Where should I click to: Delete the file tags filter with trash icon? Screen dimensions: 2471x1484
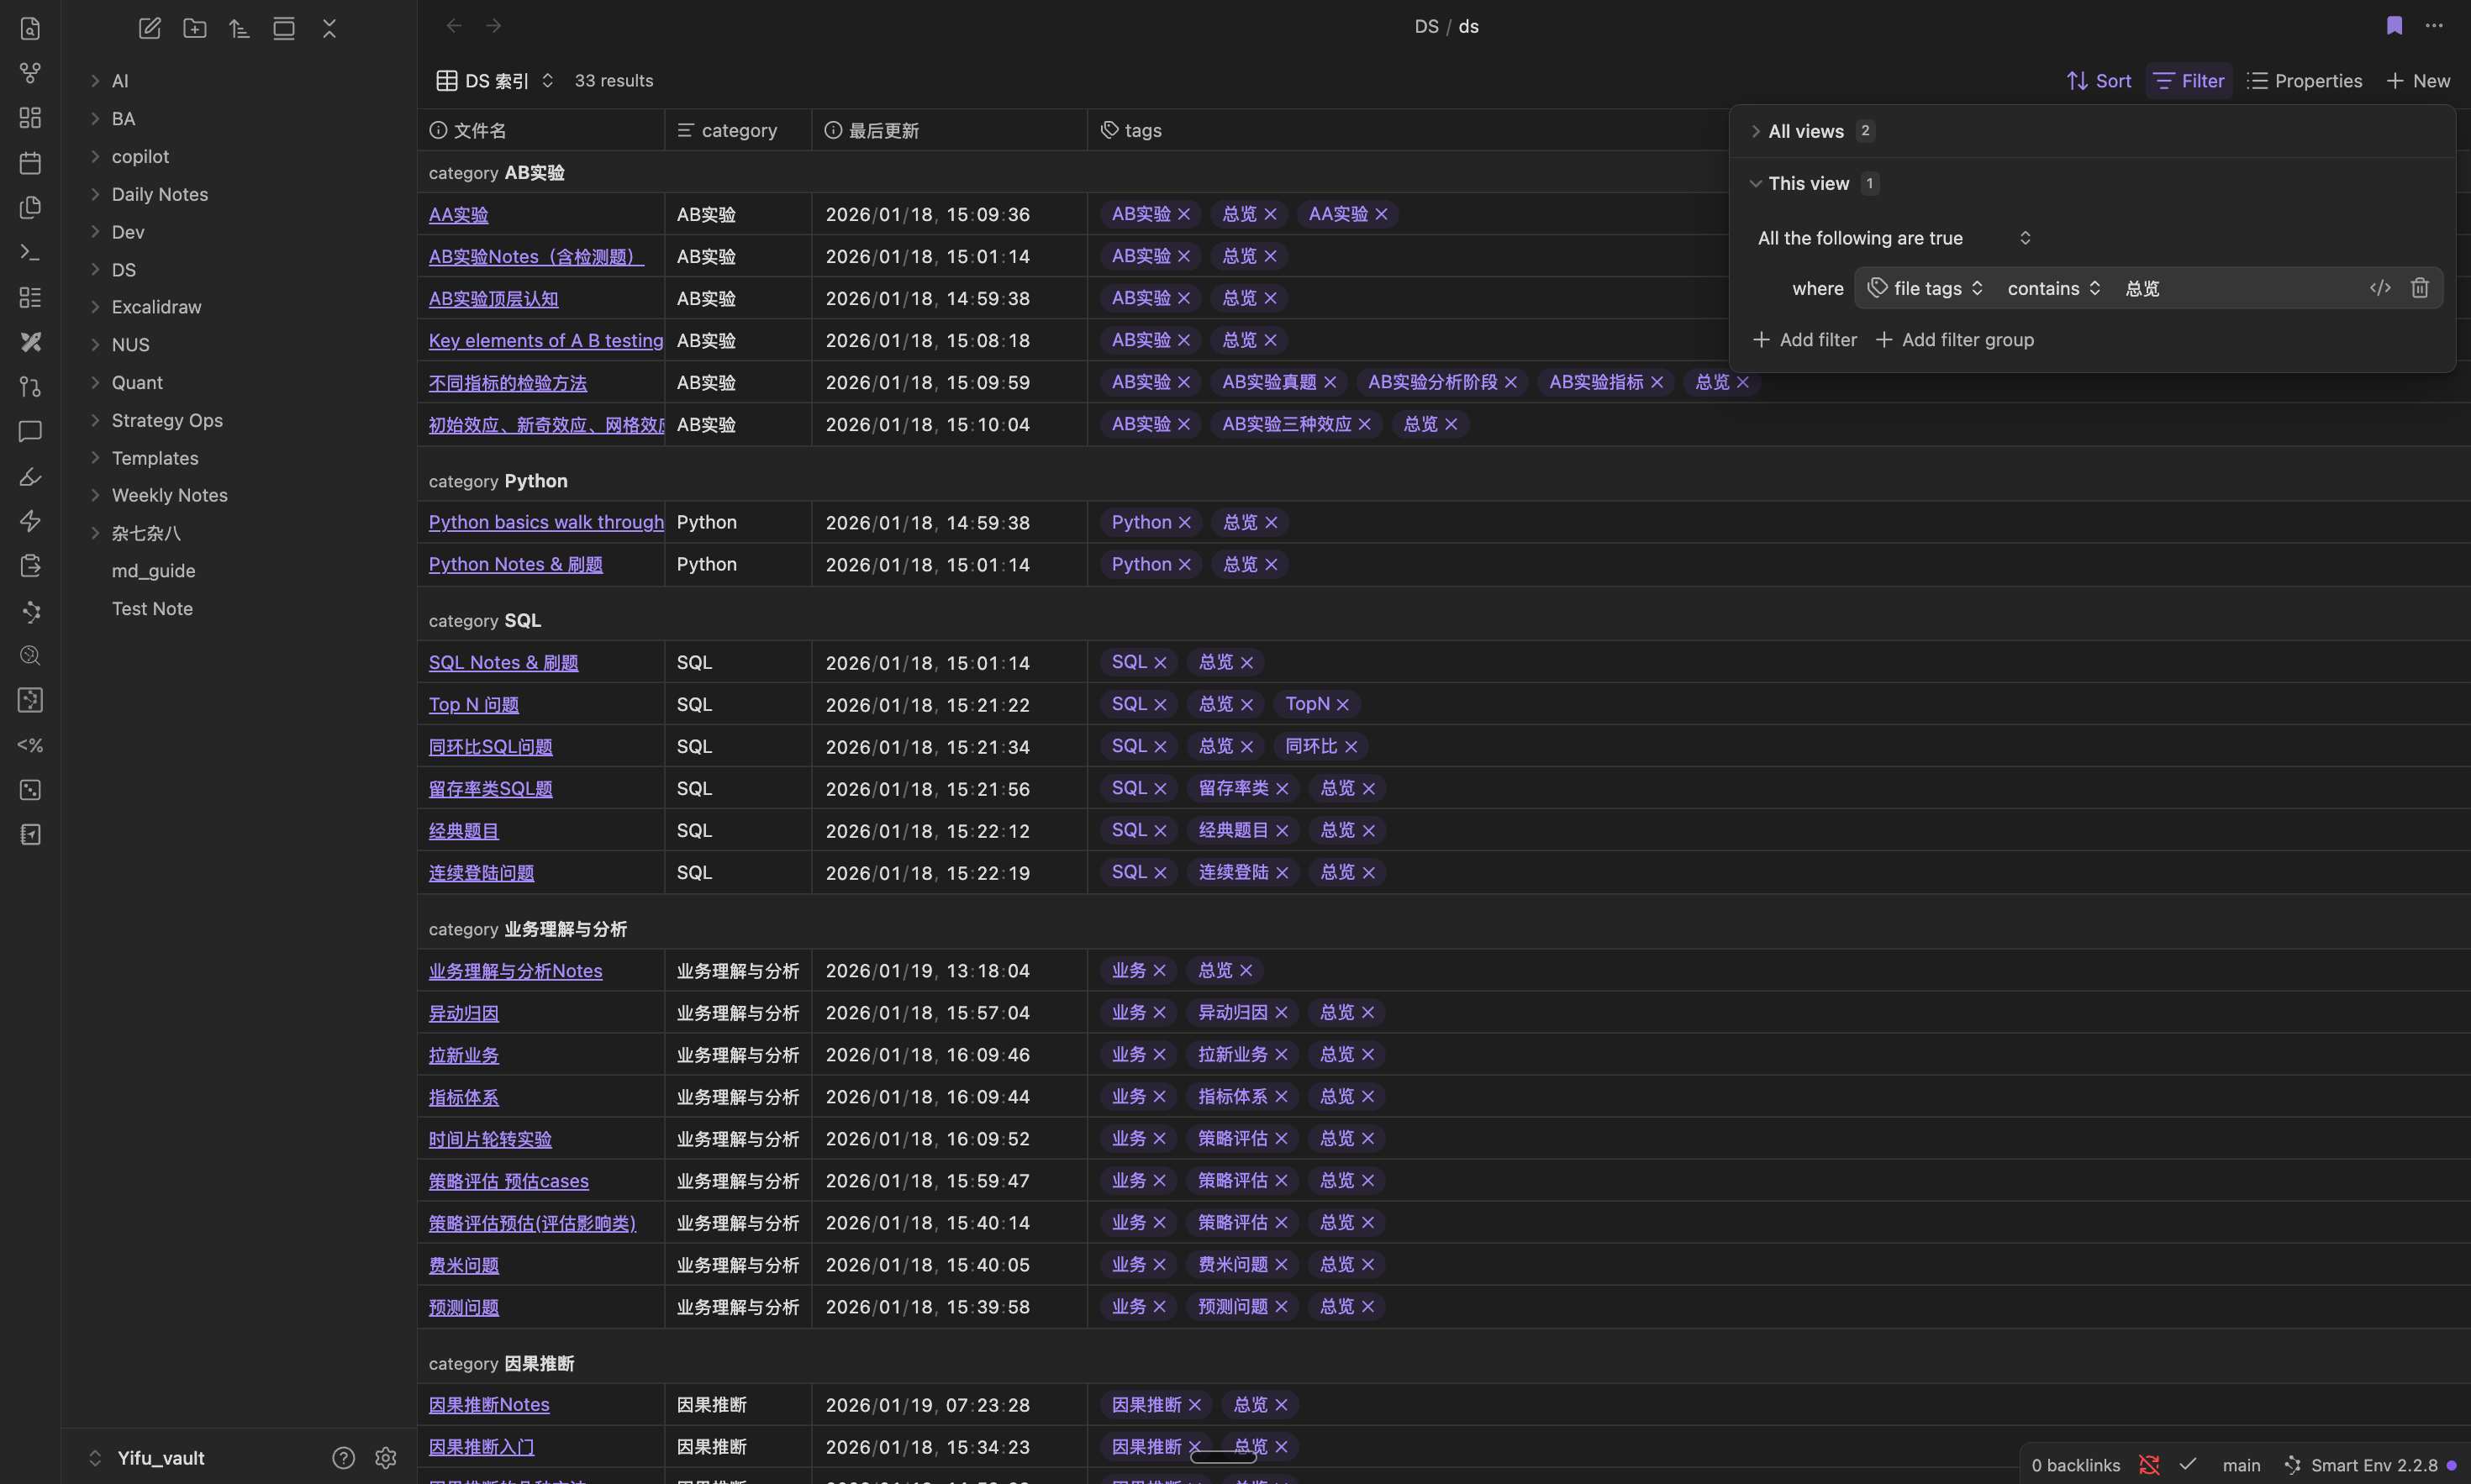[2419, 288]
